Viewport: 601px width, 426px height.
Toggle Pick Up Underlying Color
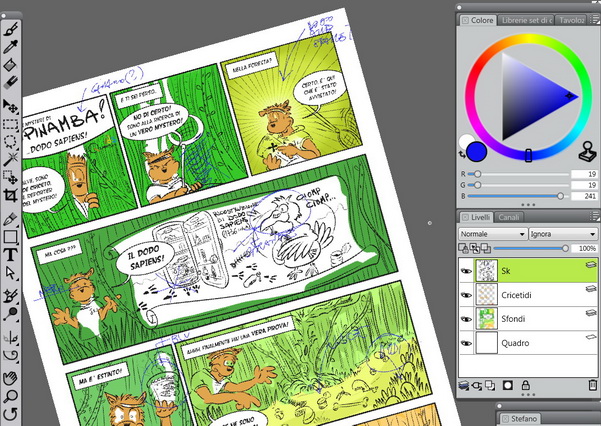475,248
